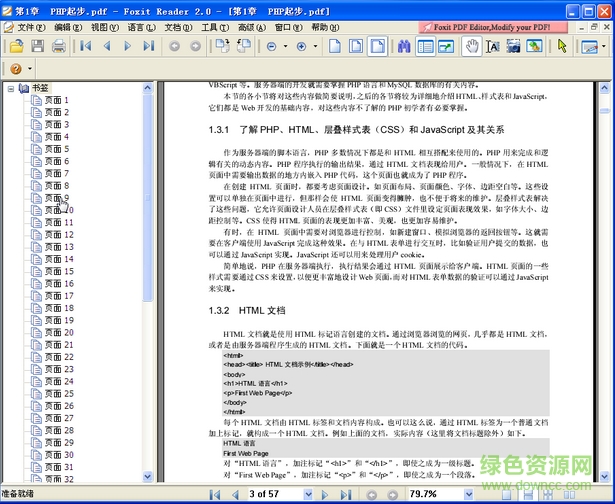Open the 语言 menu

(x=142, y=27)
